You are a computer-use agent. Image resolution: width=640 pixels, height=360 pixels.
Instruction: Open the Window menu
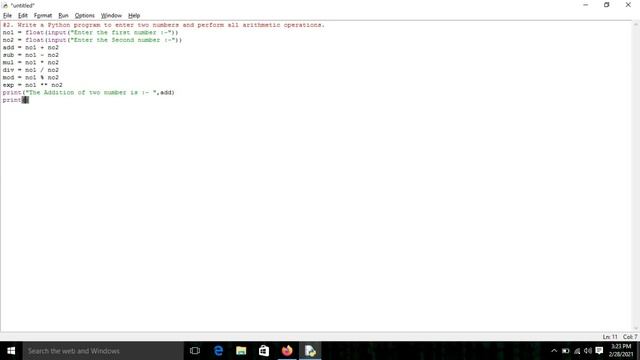111,16
